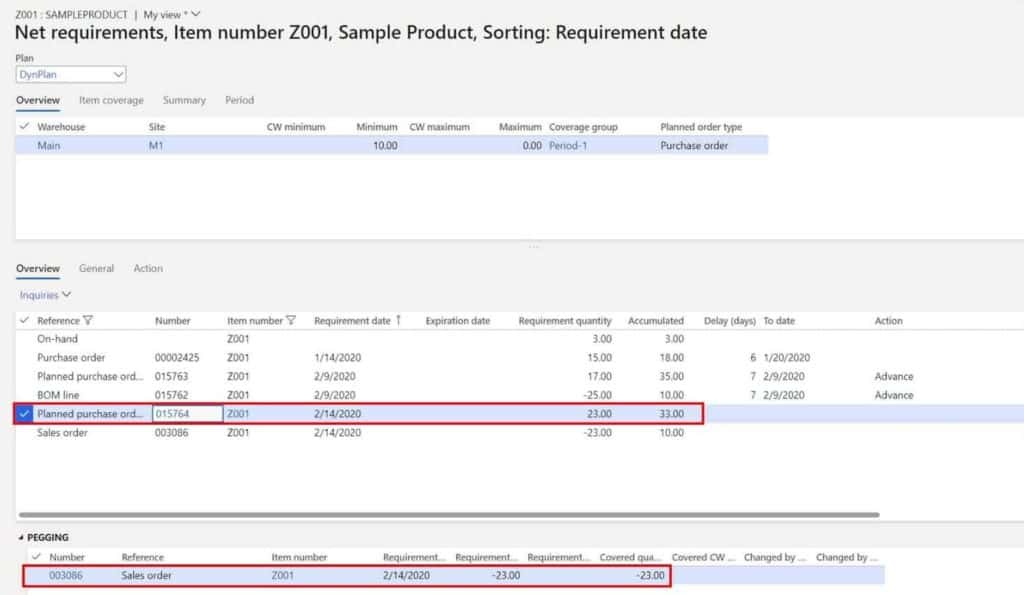Image resolution: width=1024 pixels, height=595 pixels.
Task: Open the Plan dropdown showing DynPlan
Action: (118, 74)
